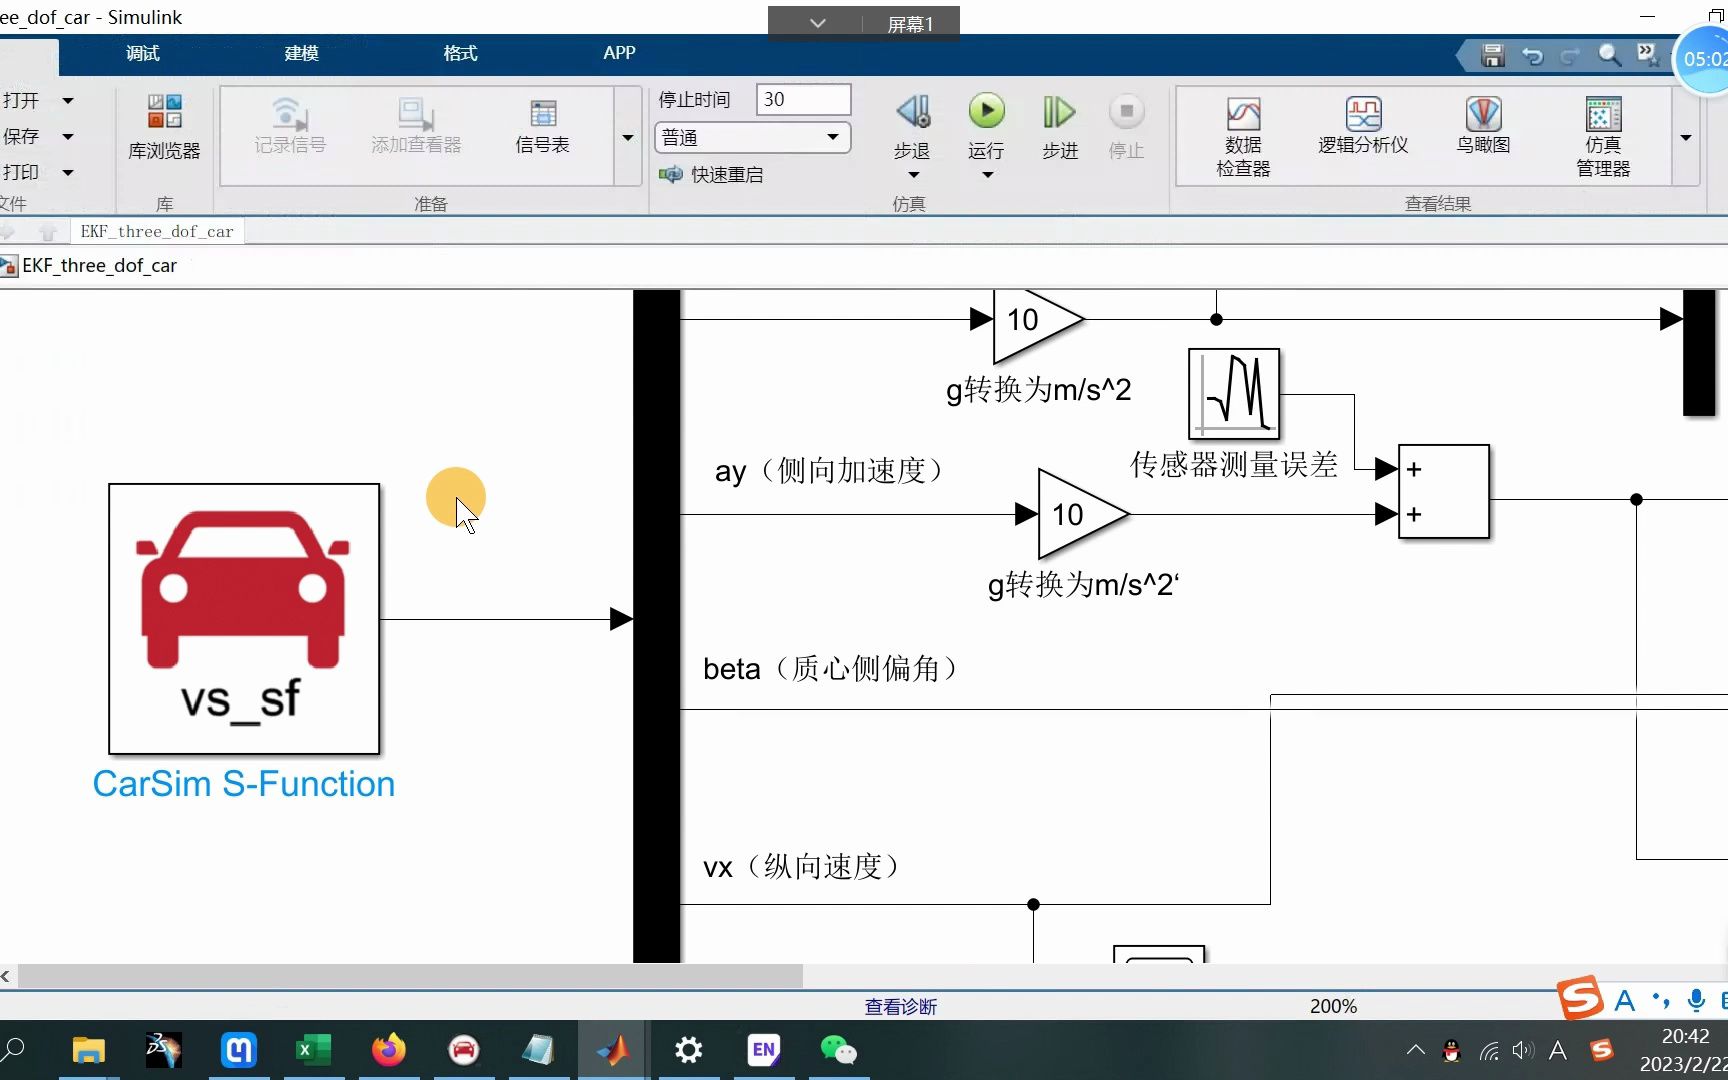
Task: Open Excel from the taskbar
Action: pyautogui.click(x=313, y=1050)
